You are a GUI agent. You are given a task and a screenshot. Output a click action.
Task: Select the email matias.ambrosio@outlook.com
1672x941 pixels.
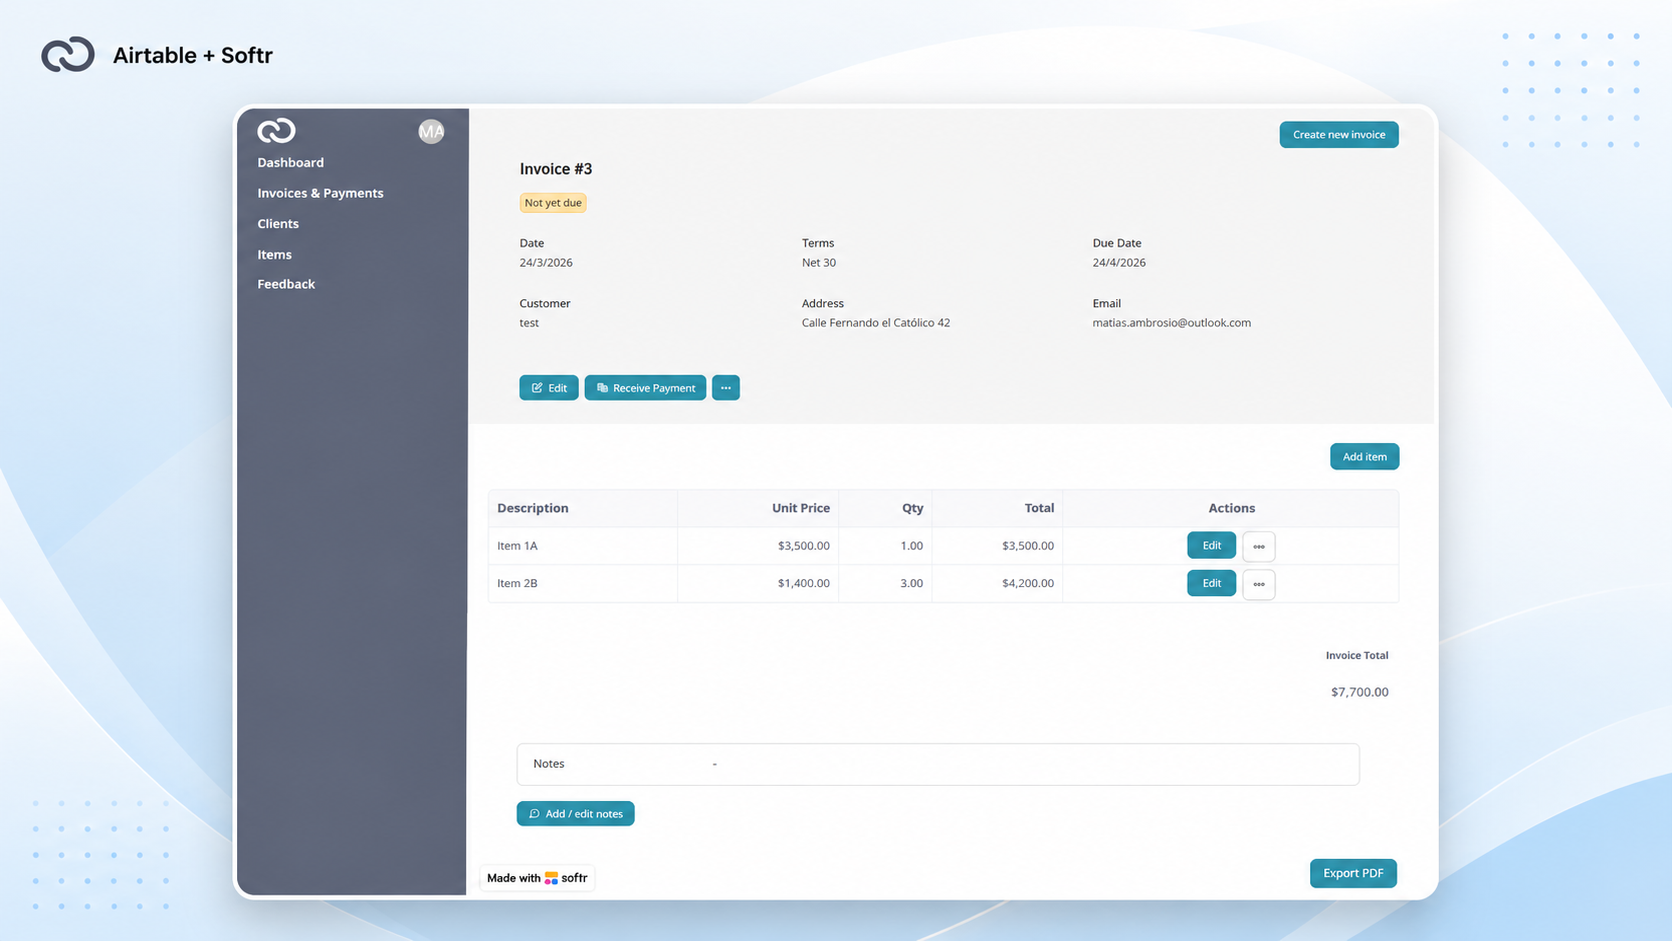coord(1171,323)
